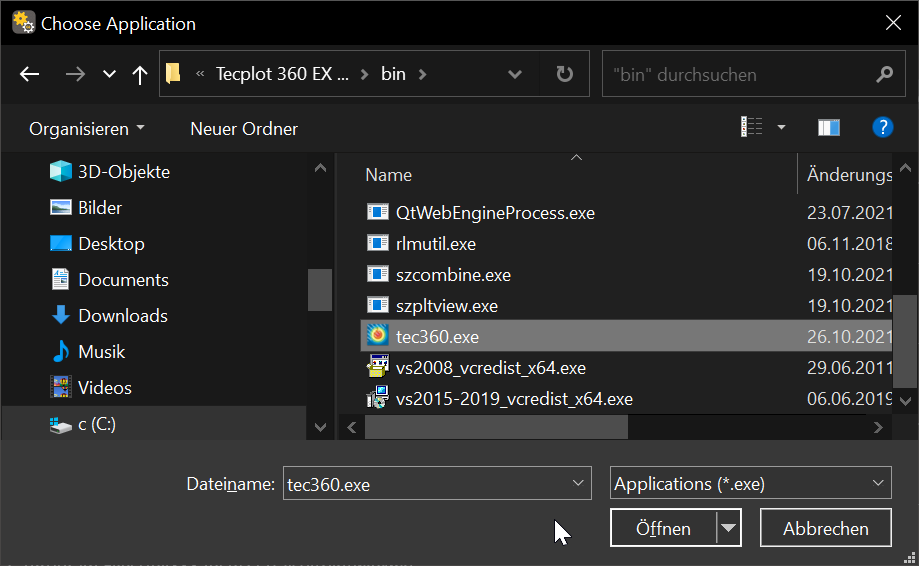Open the Applications (*.exe) filter dropdown
Screen dimensions: 919x566
tap(750, 483)
